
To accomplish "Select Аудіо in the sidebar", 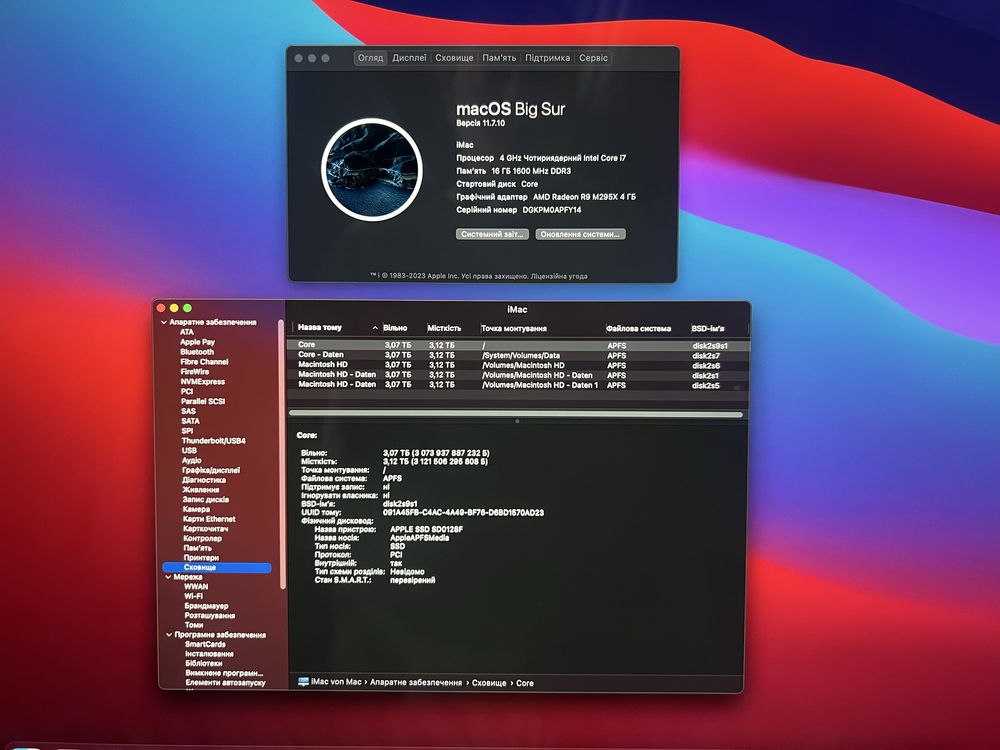I will tap(192, 460).
